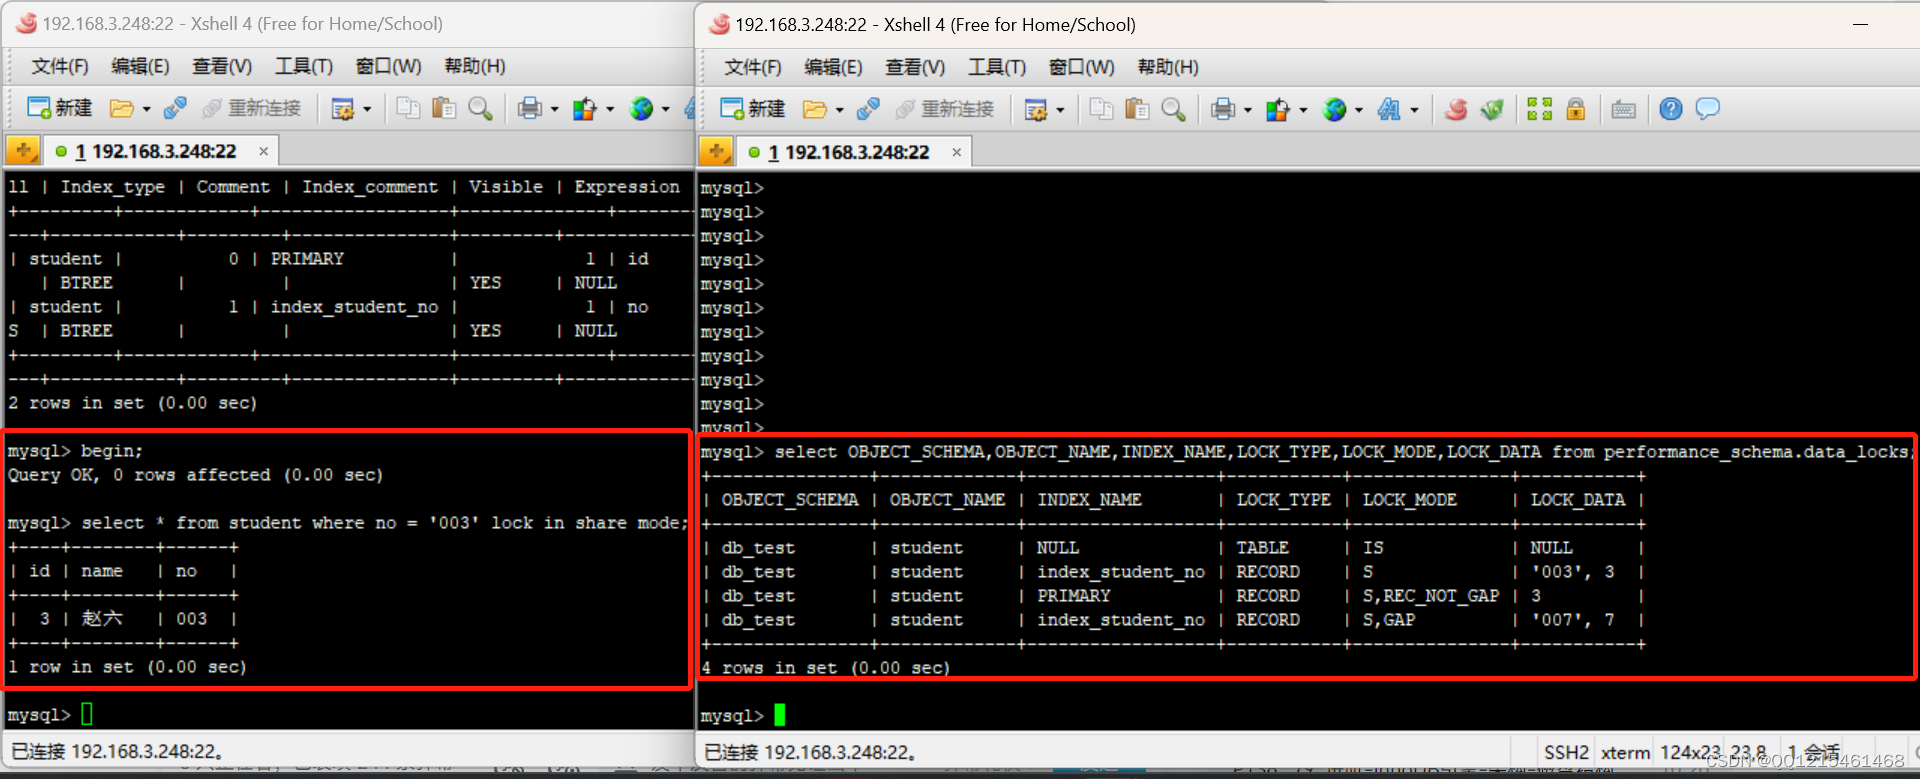
Task: Toggle full screen icon in right window
Action: tap(1540, 109)
